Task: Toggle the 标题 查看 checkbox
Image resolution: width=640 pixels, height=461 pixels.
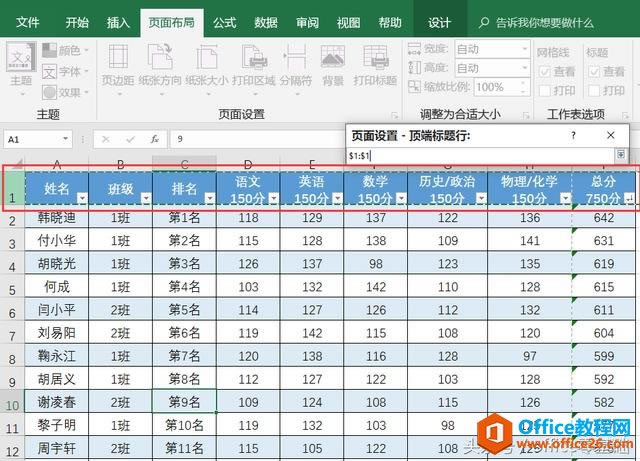Action: click(593, 72)
